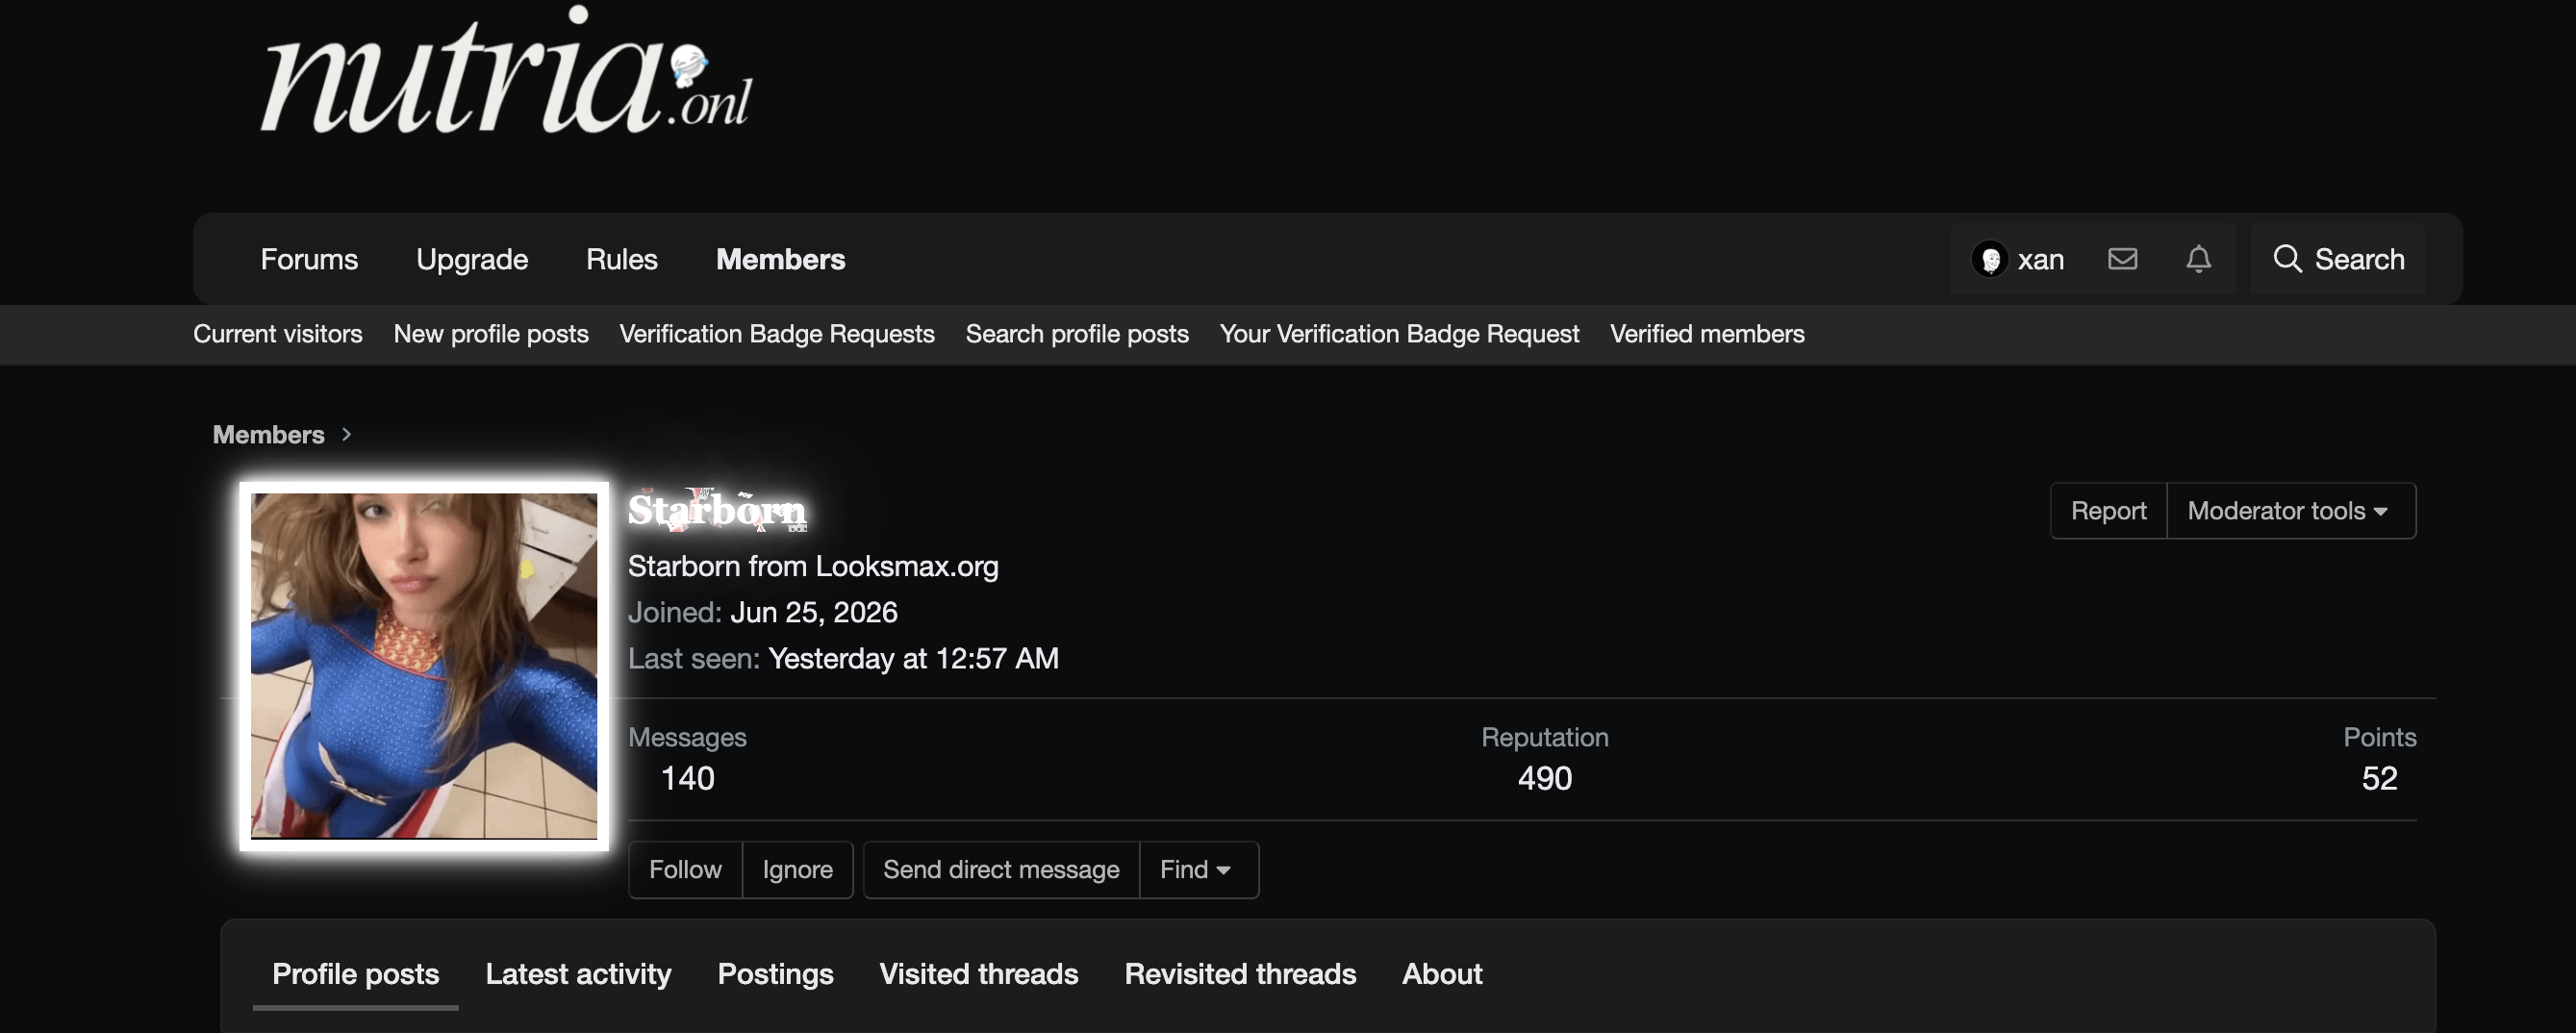Screen dimensions: 2576x1033
Task: Report this profile
Action: point(2108,511)
